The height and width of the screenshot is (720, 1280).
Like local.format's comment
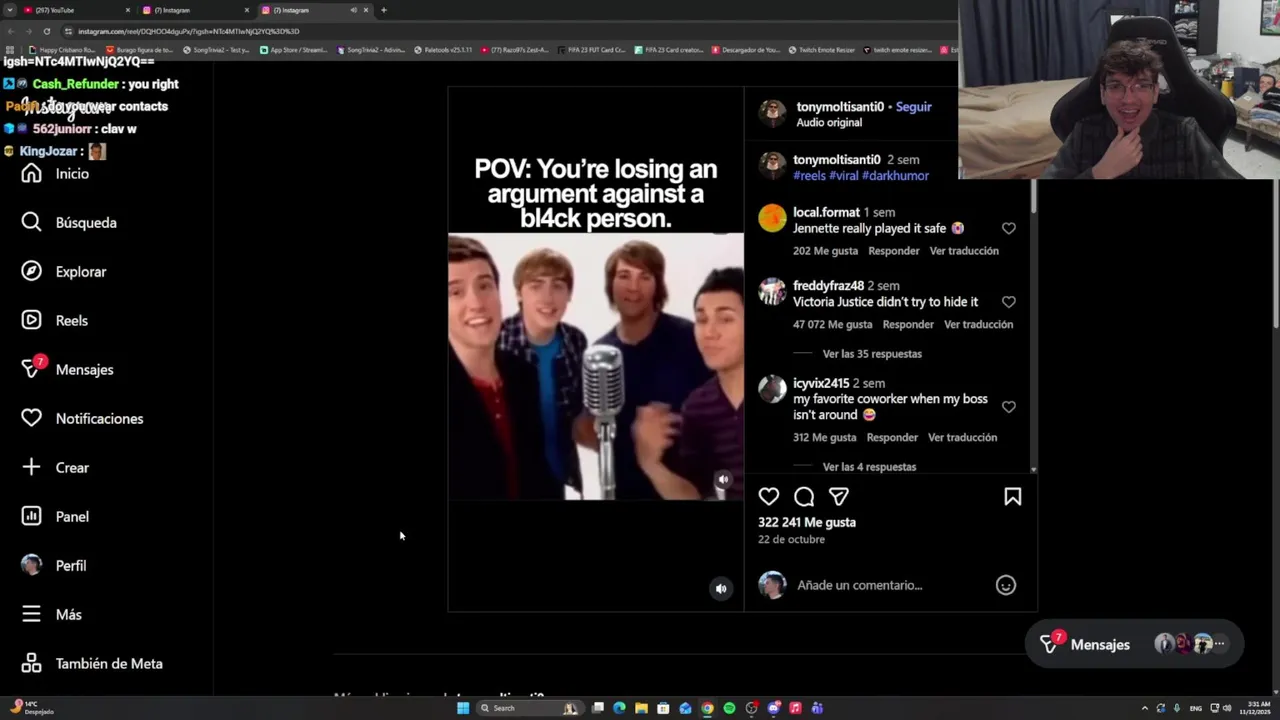tap(1009, 229)
